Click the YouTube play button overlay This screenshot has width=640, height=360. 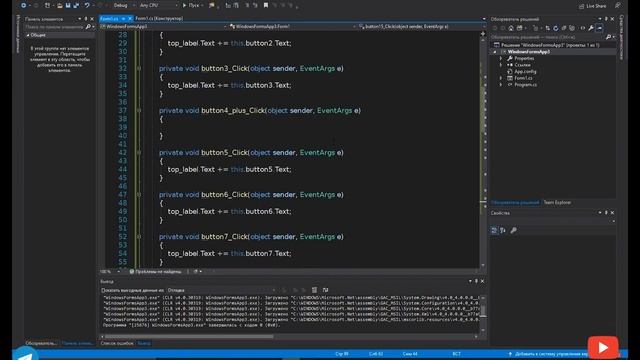coord(603,347)
